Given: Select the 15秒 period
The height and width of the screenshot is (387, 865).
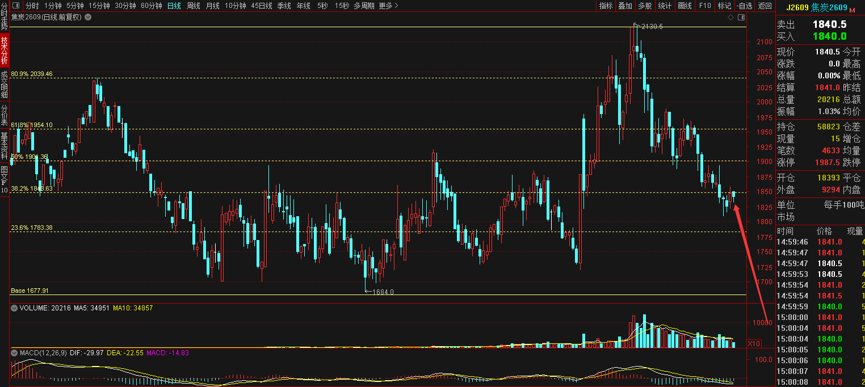Looking at the screenshot, I should (x=341, y=6).
